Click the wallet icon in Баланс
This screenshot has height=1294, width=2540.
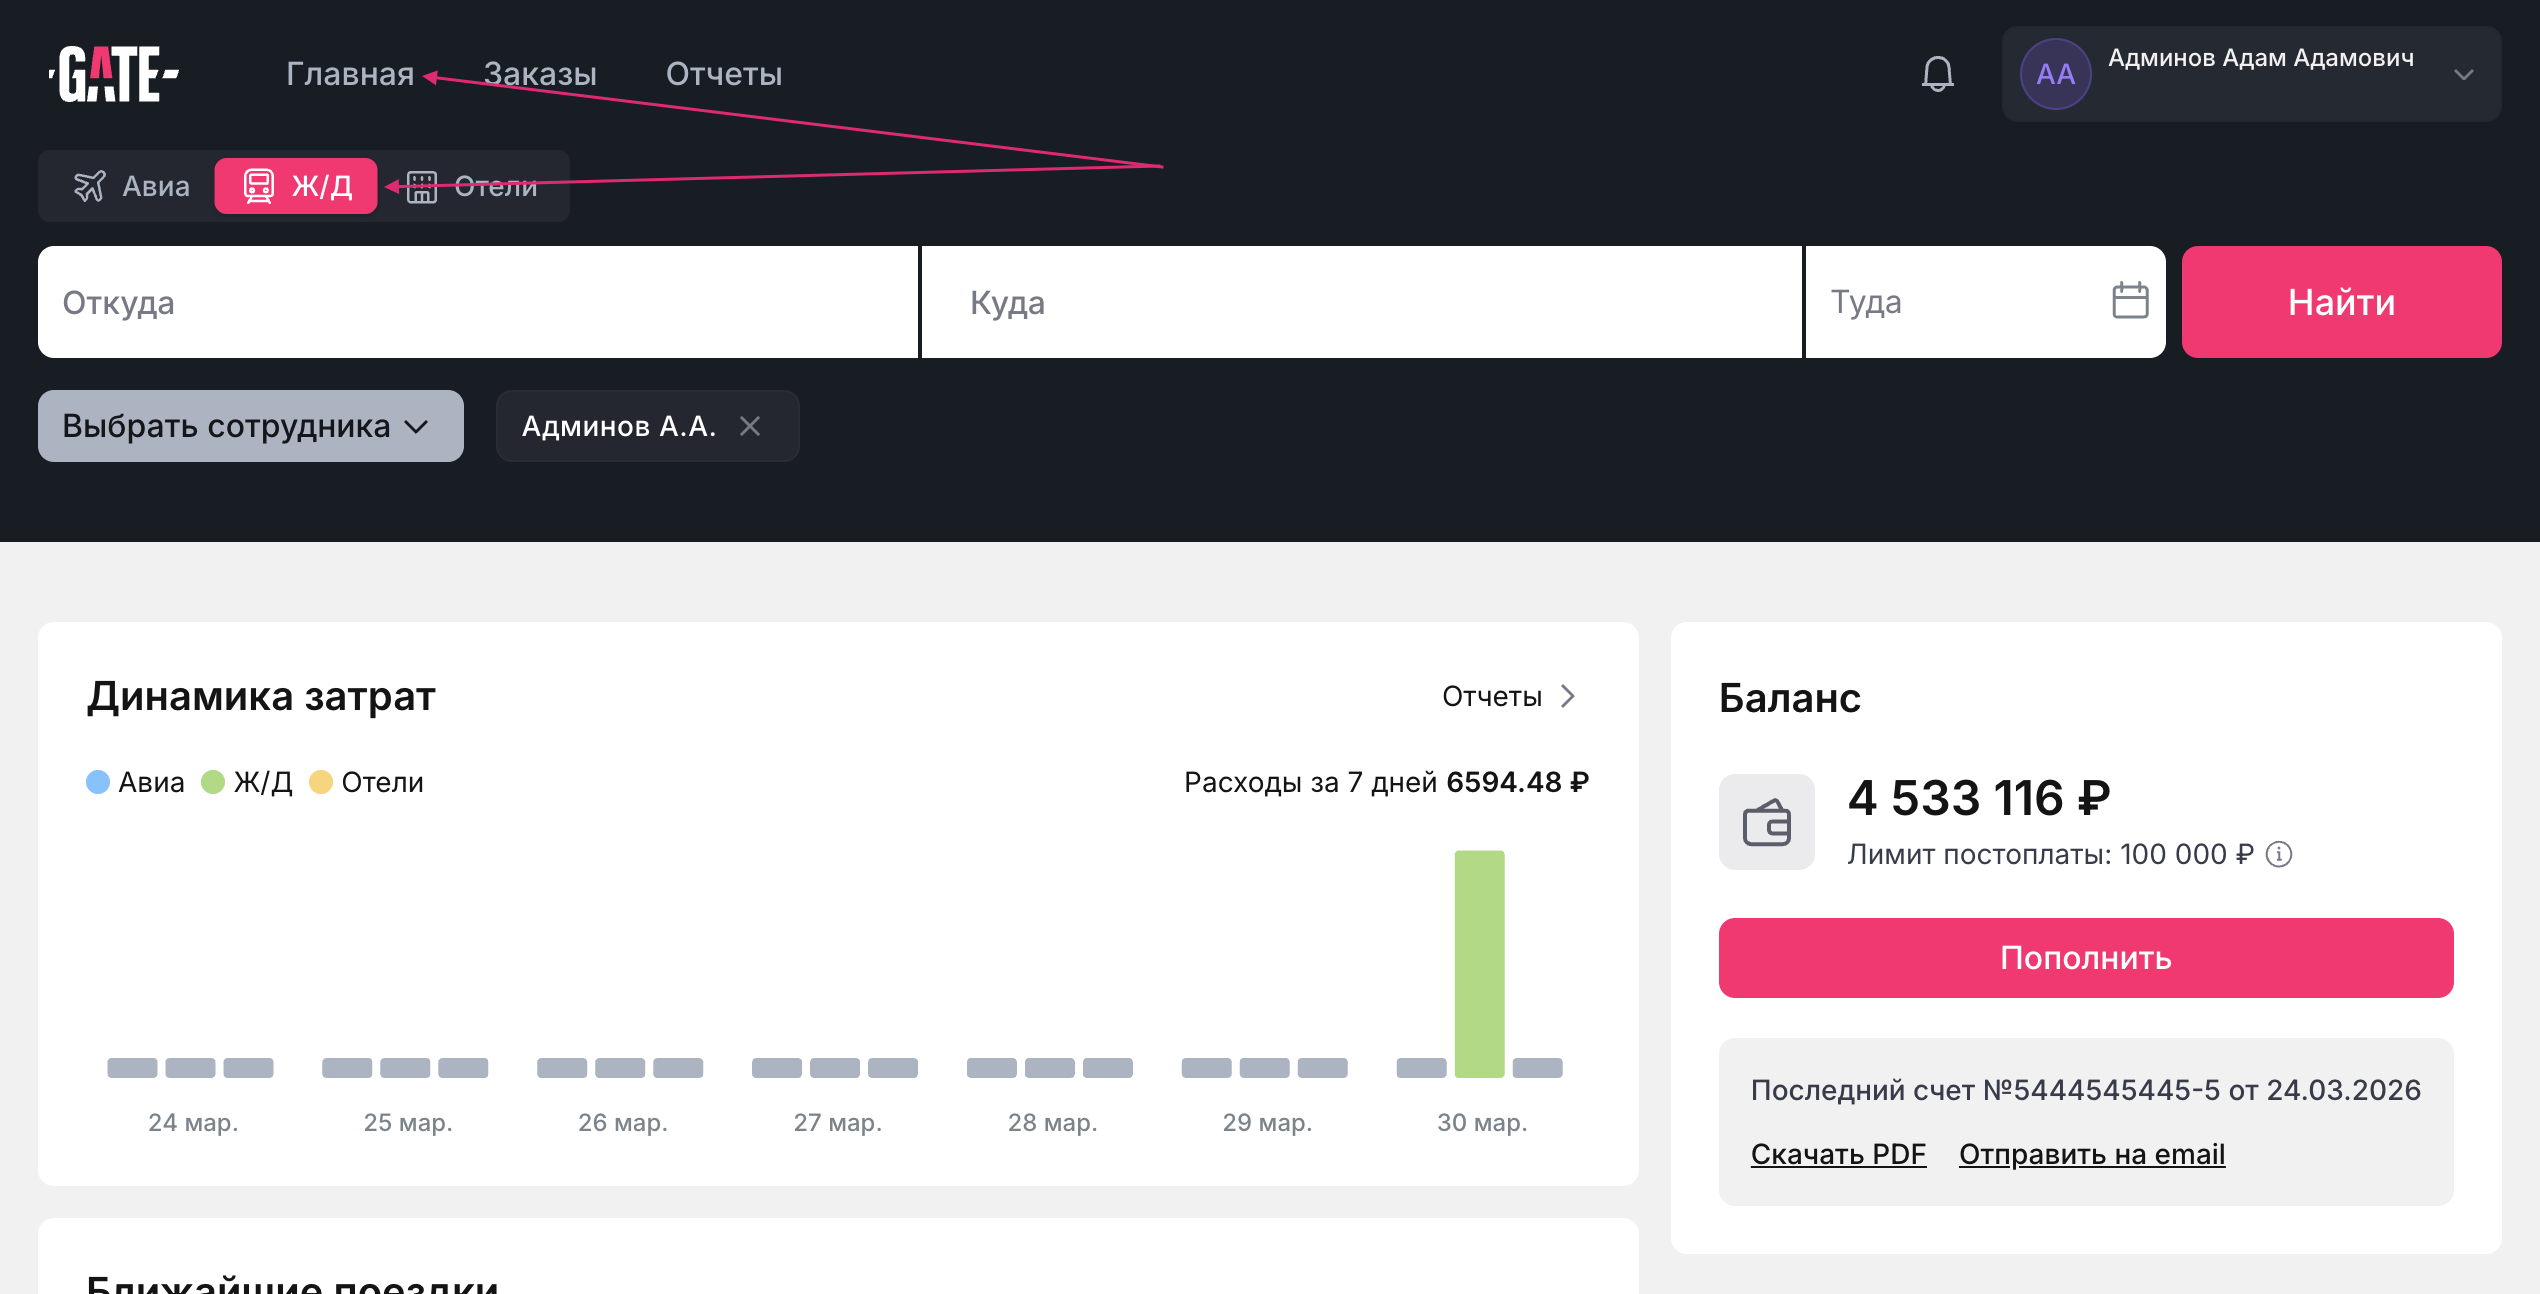click(1766, 823)
